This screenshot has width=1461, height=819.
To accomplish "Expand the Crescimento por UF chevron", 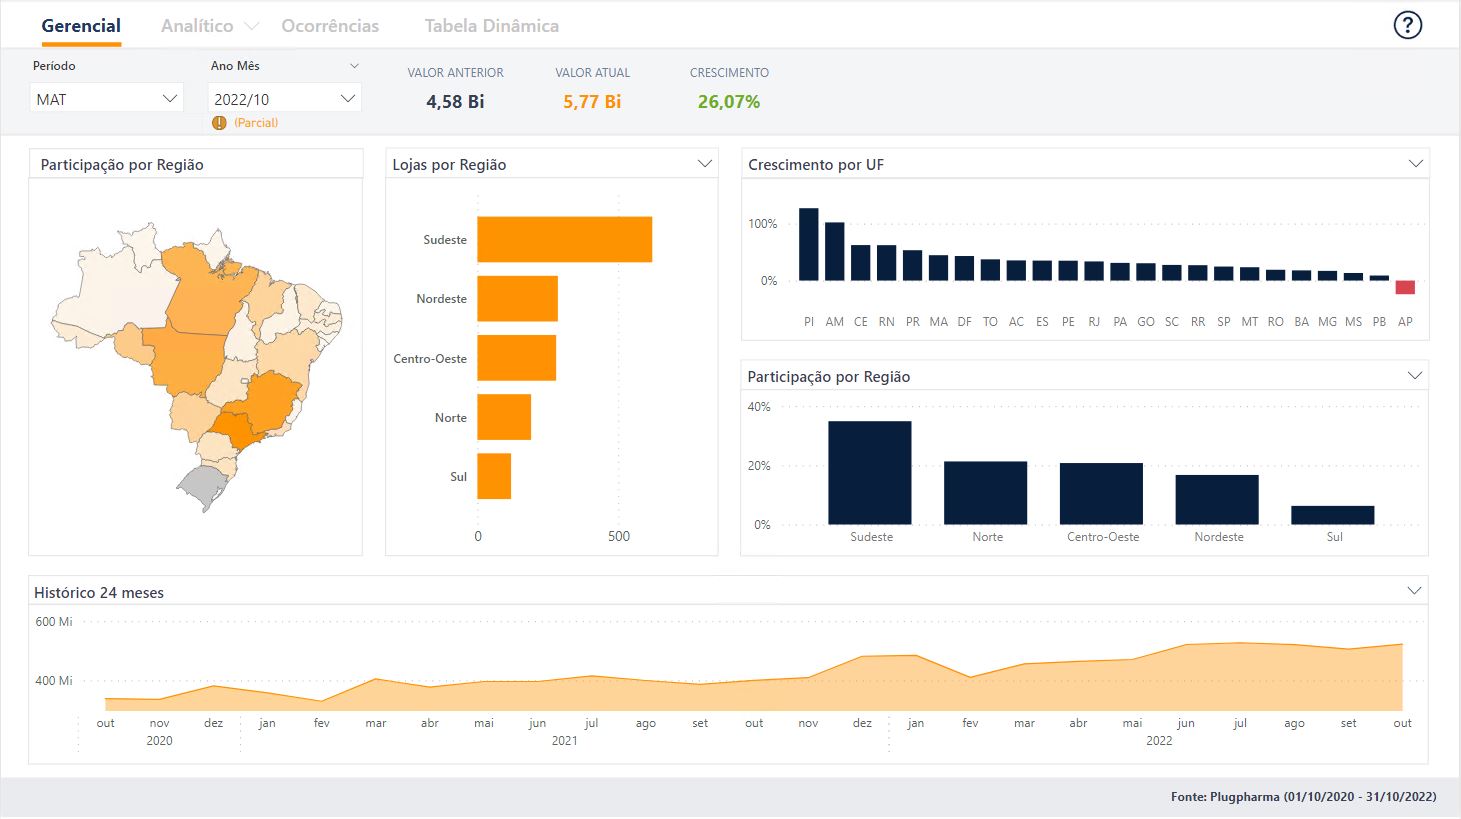I will (x=1415, y=164).
